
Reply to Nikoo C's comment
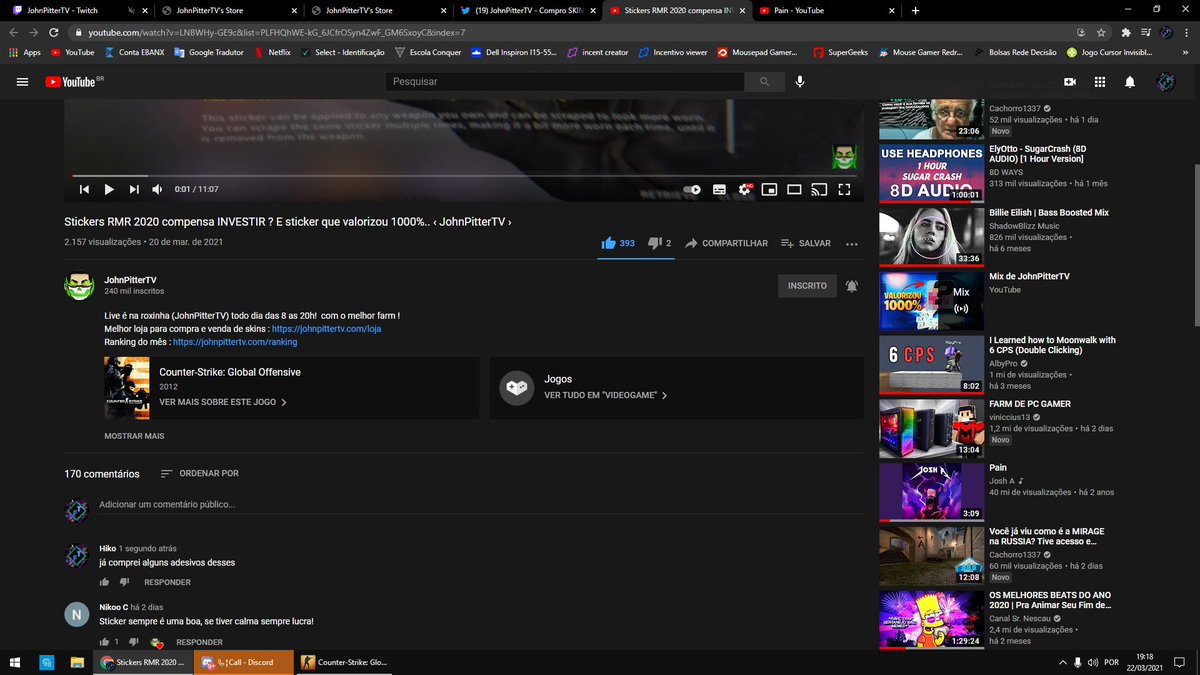tap(199, 642)
